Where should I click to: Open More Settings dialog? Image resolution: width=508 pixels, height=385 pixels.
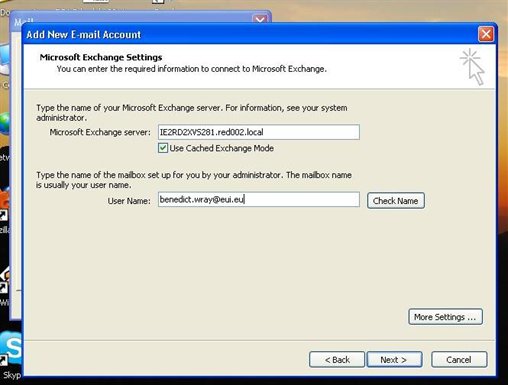coord(445,317)
